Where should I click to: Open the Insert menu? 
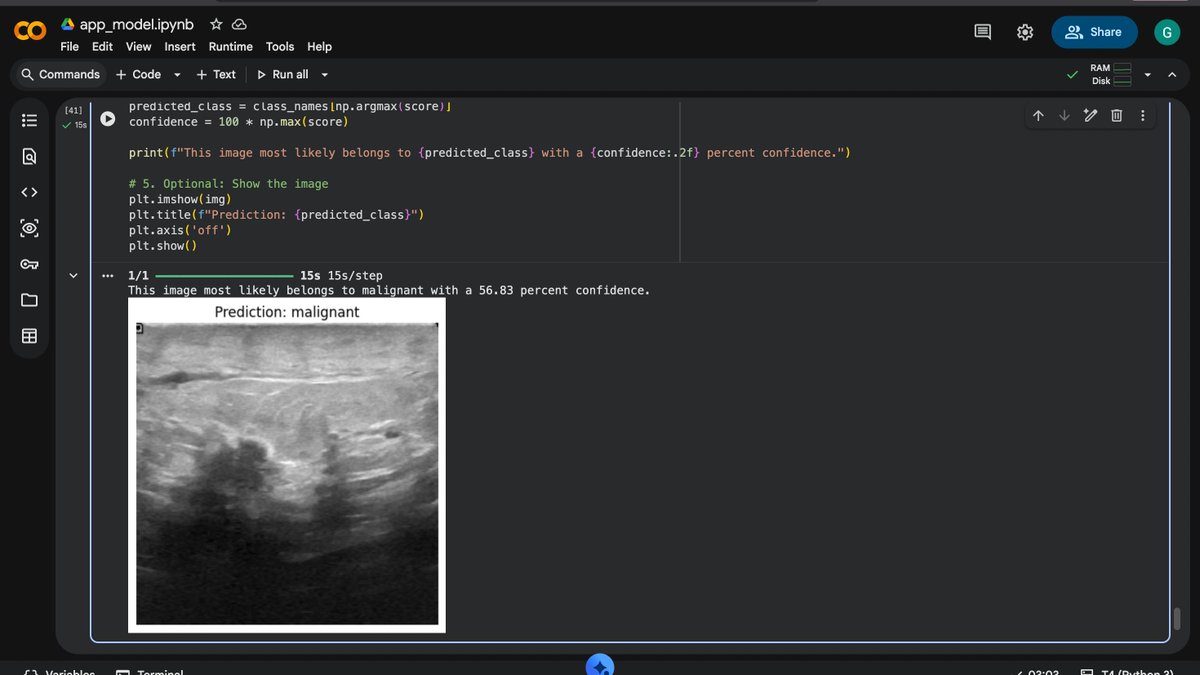click(180, 47)
